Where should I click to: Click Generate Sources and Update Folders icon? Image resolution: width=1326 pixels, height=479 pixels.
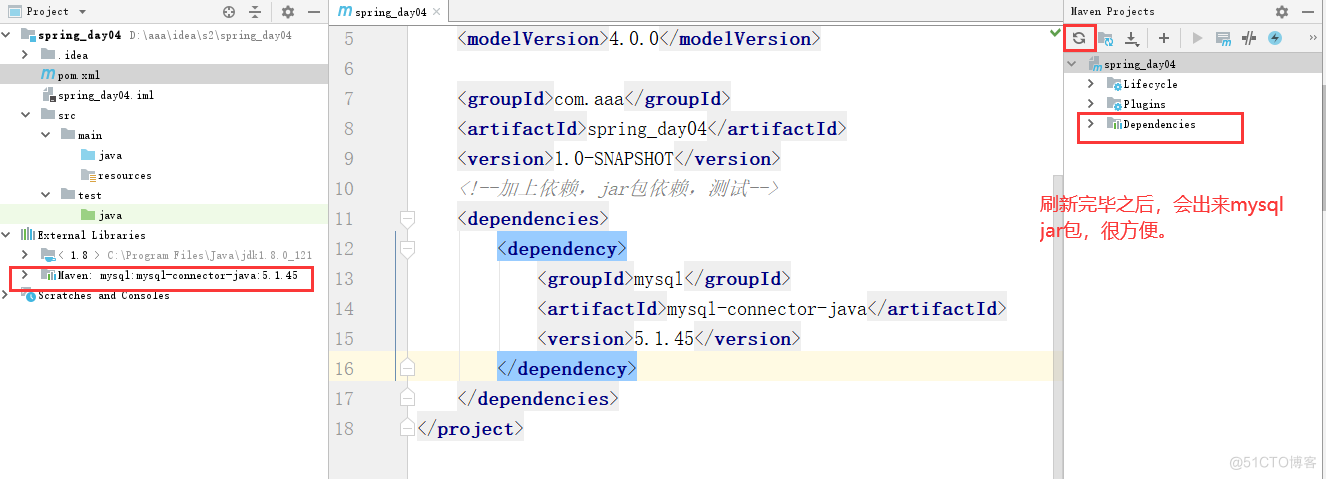[x=1105, y=38]
